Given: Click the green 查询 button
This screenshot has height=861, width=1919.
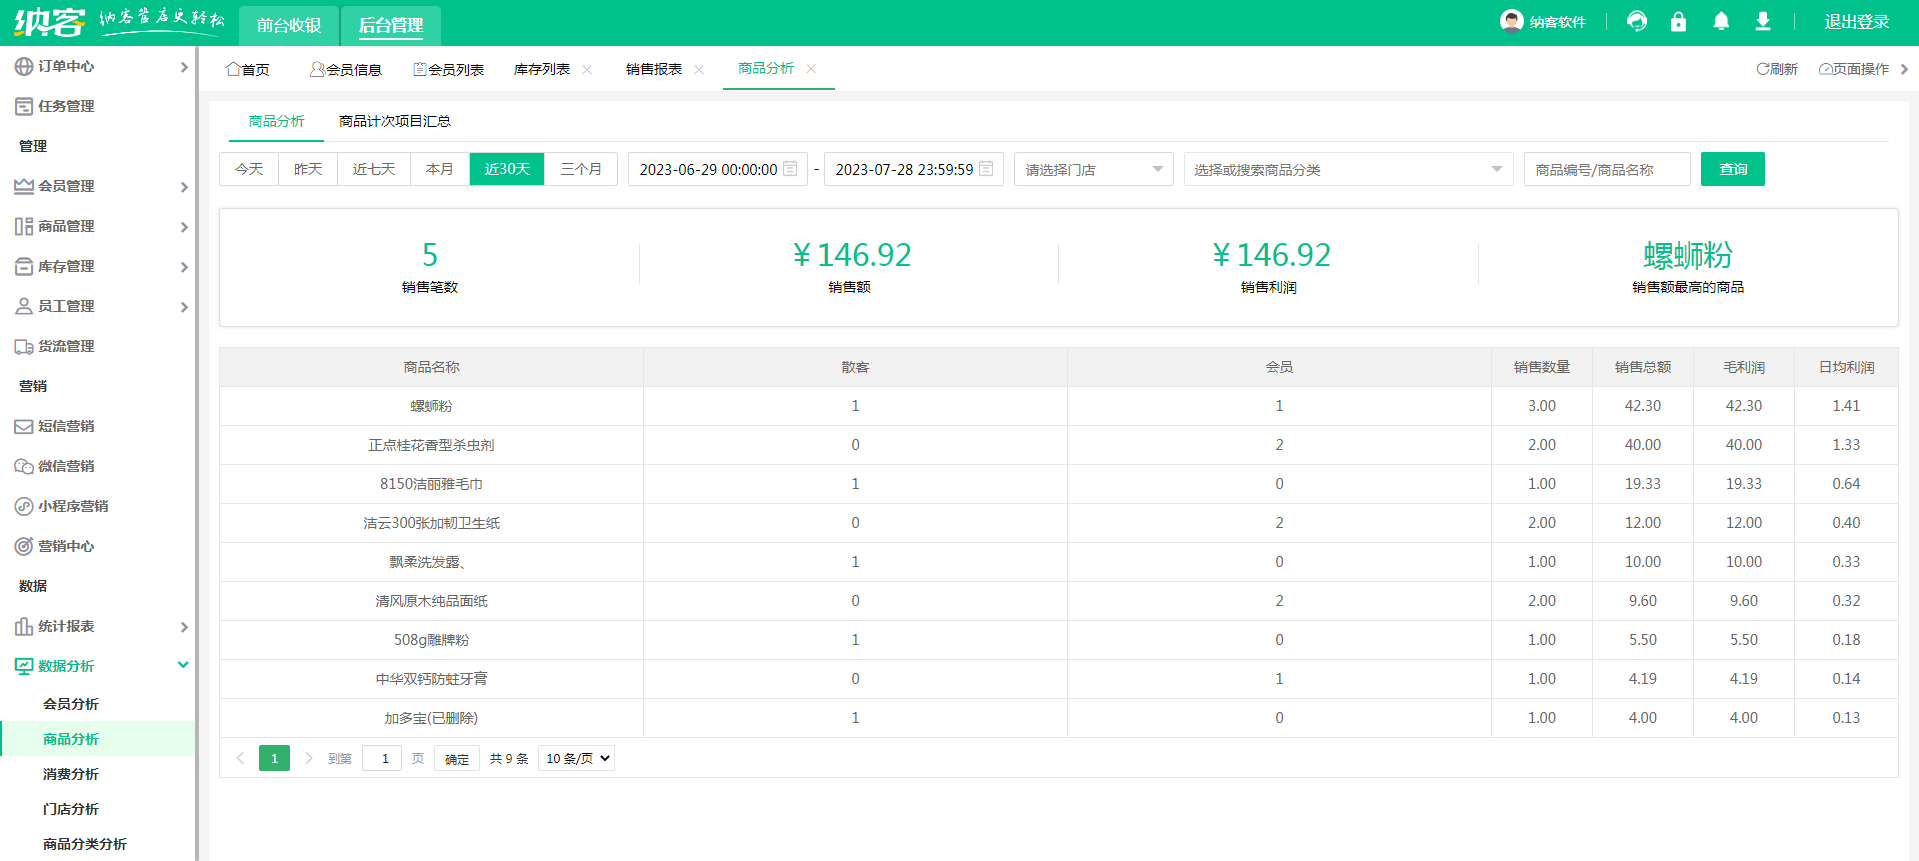Looking at the screenshot, I should [x=1732, y=169].
